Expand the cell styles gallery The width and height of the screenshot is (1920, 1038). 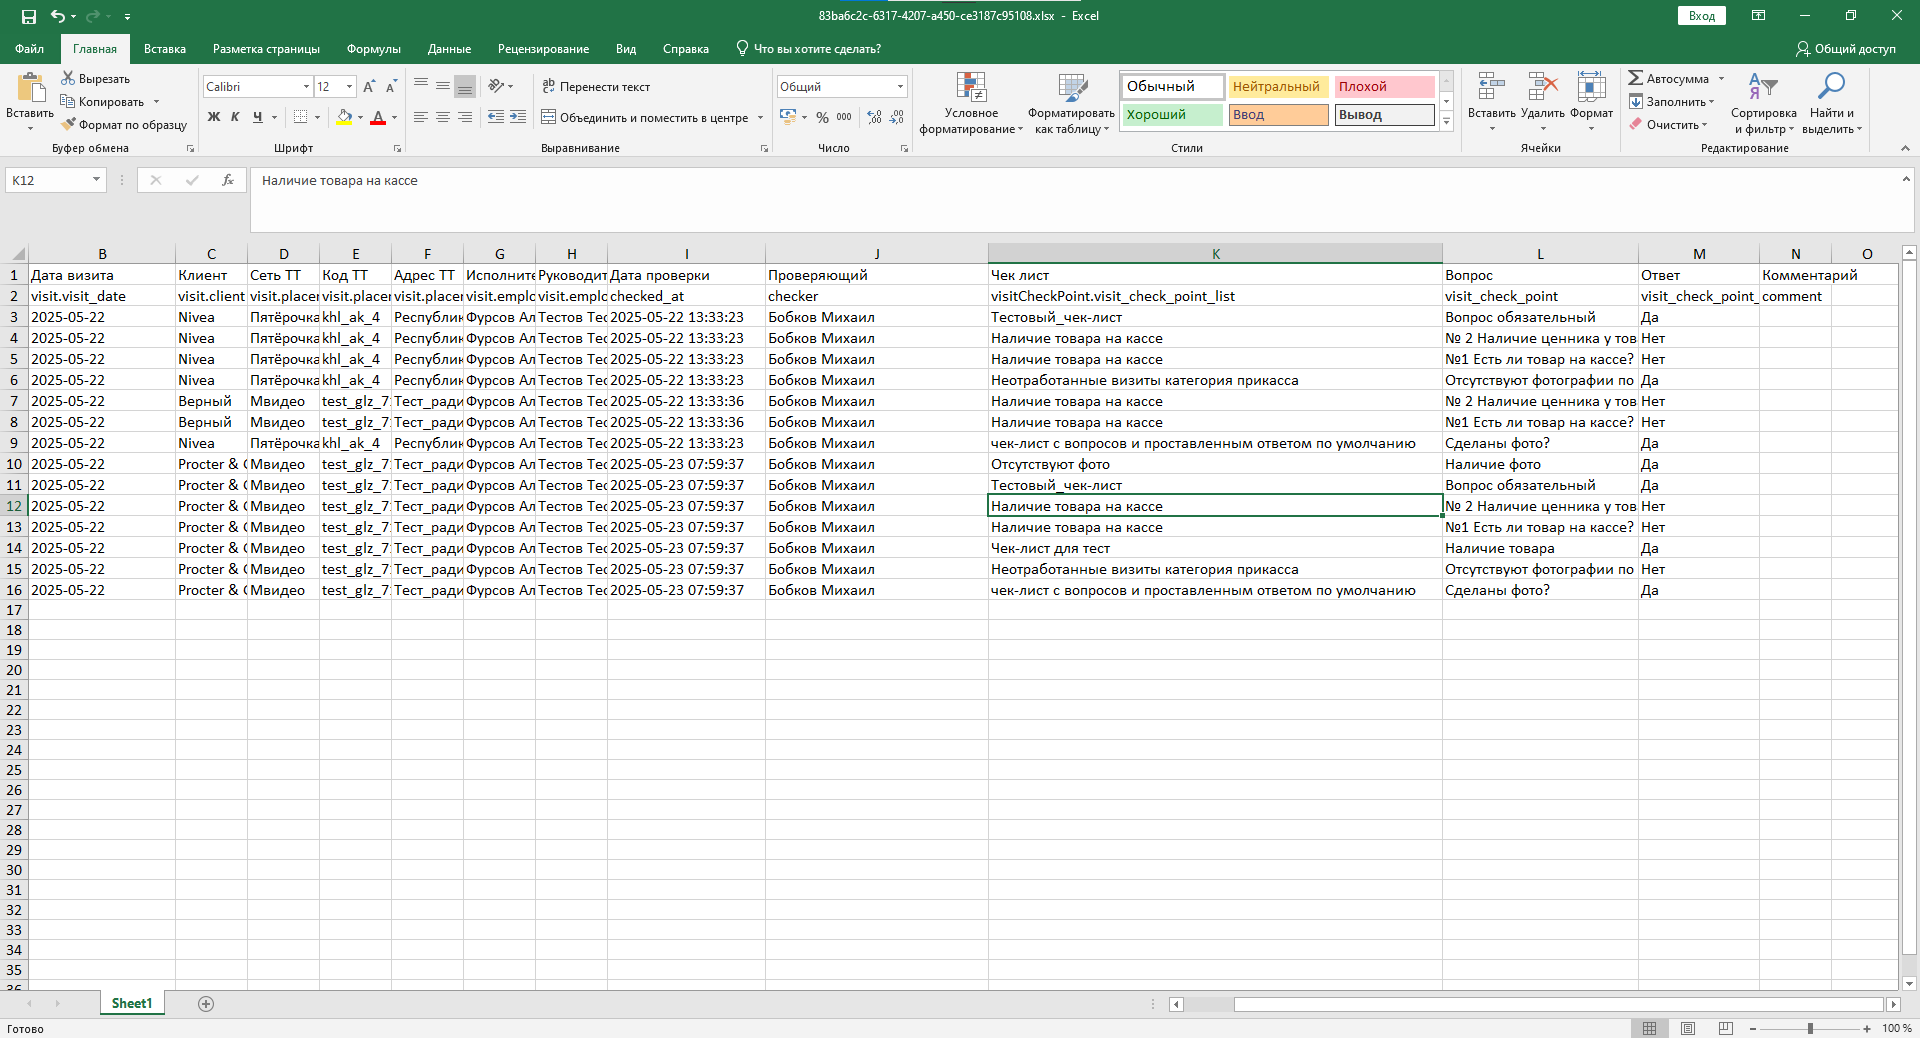pyautogui.click(x=1446, y=121)
